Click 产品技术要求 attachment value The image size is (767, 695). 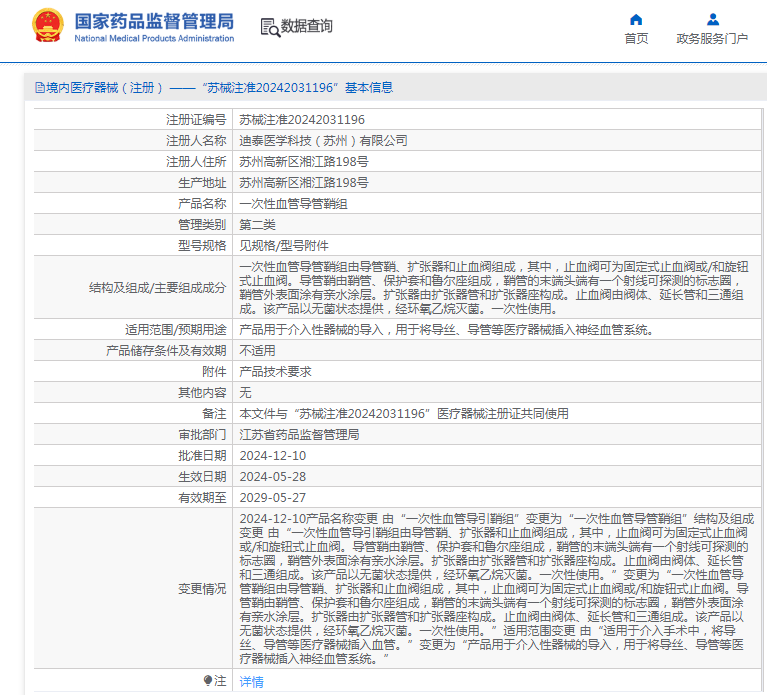tap(275, 372)
